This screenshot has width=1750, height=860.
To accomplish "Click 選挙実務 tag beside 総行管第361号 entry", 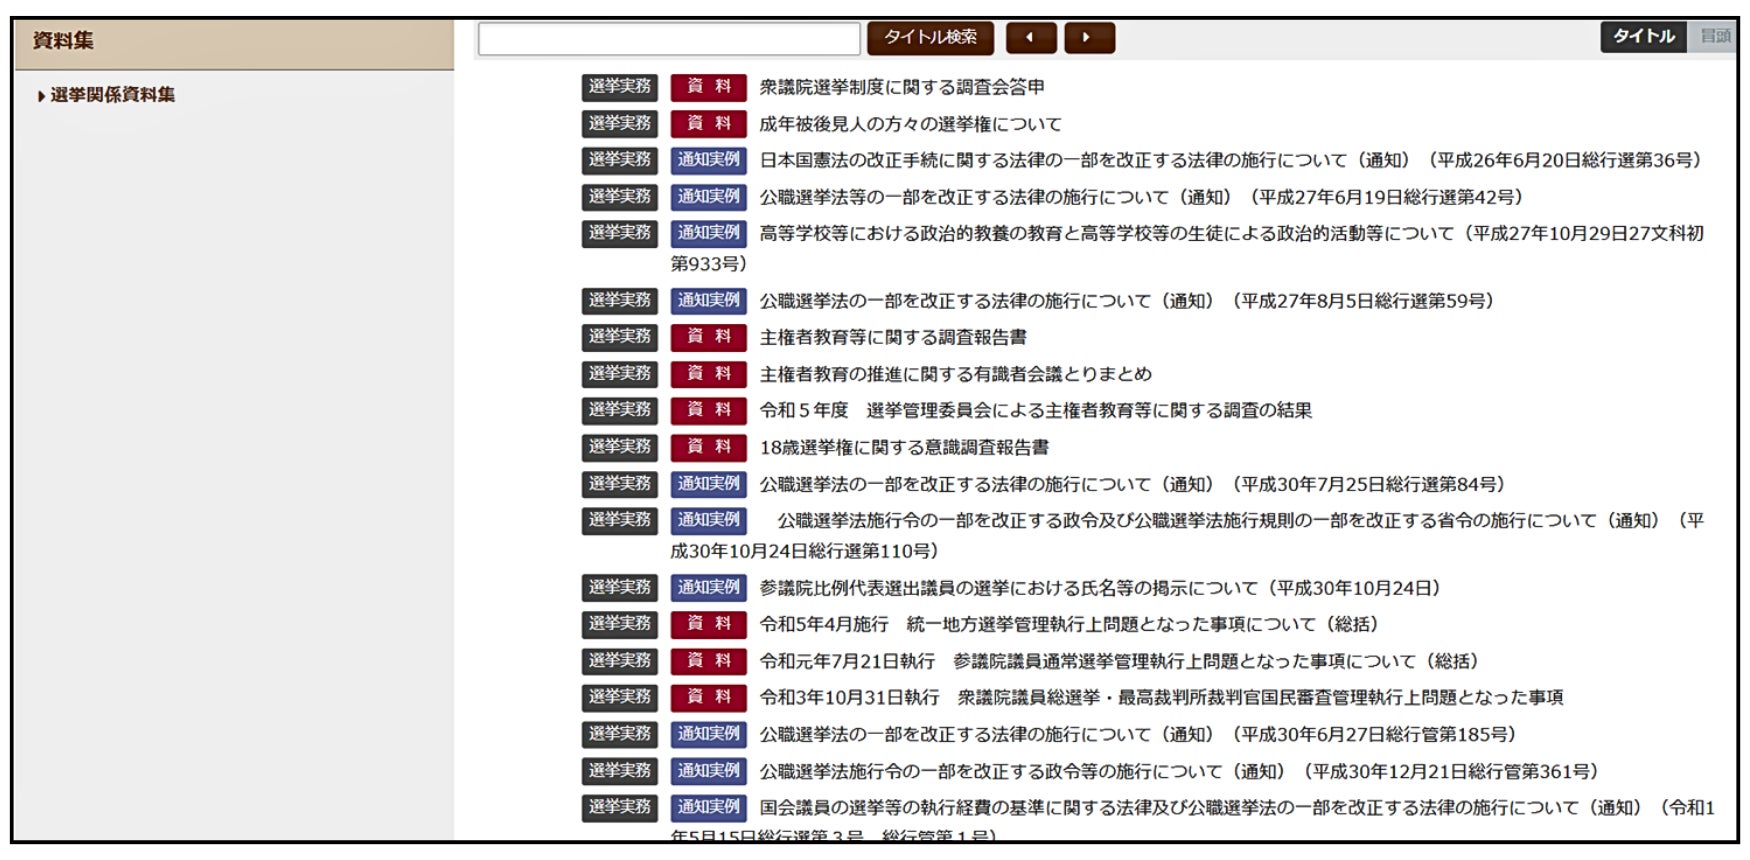I will pos(620,772).
